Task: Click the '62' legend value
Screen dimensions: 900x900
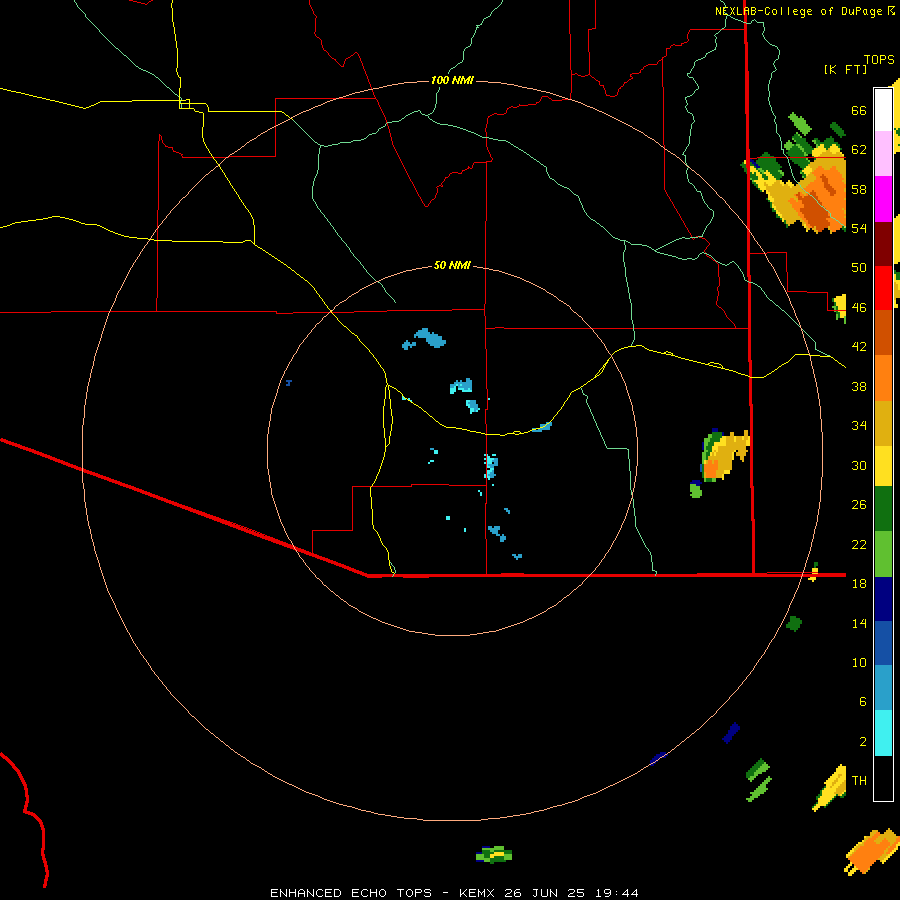Action: (x=859, y=150)
